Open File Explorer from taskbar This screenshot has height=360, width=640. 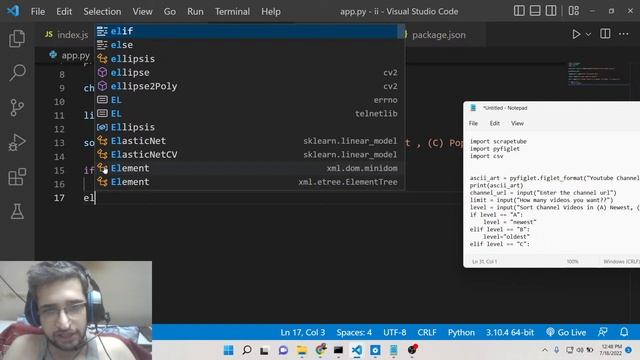coord(302,350)
